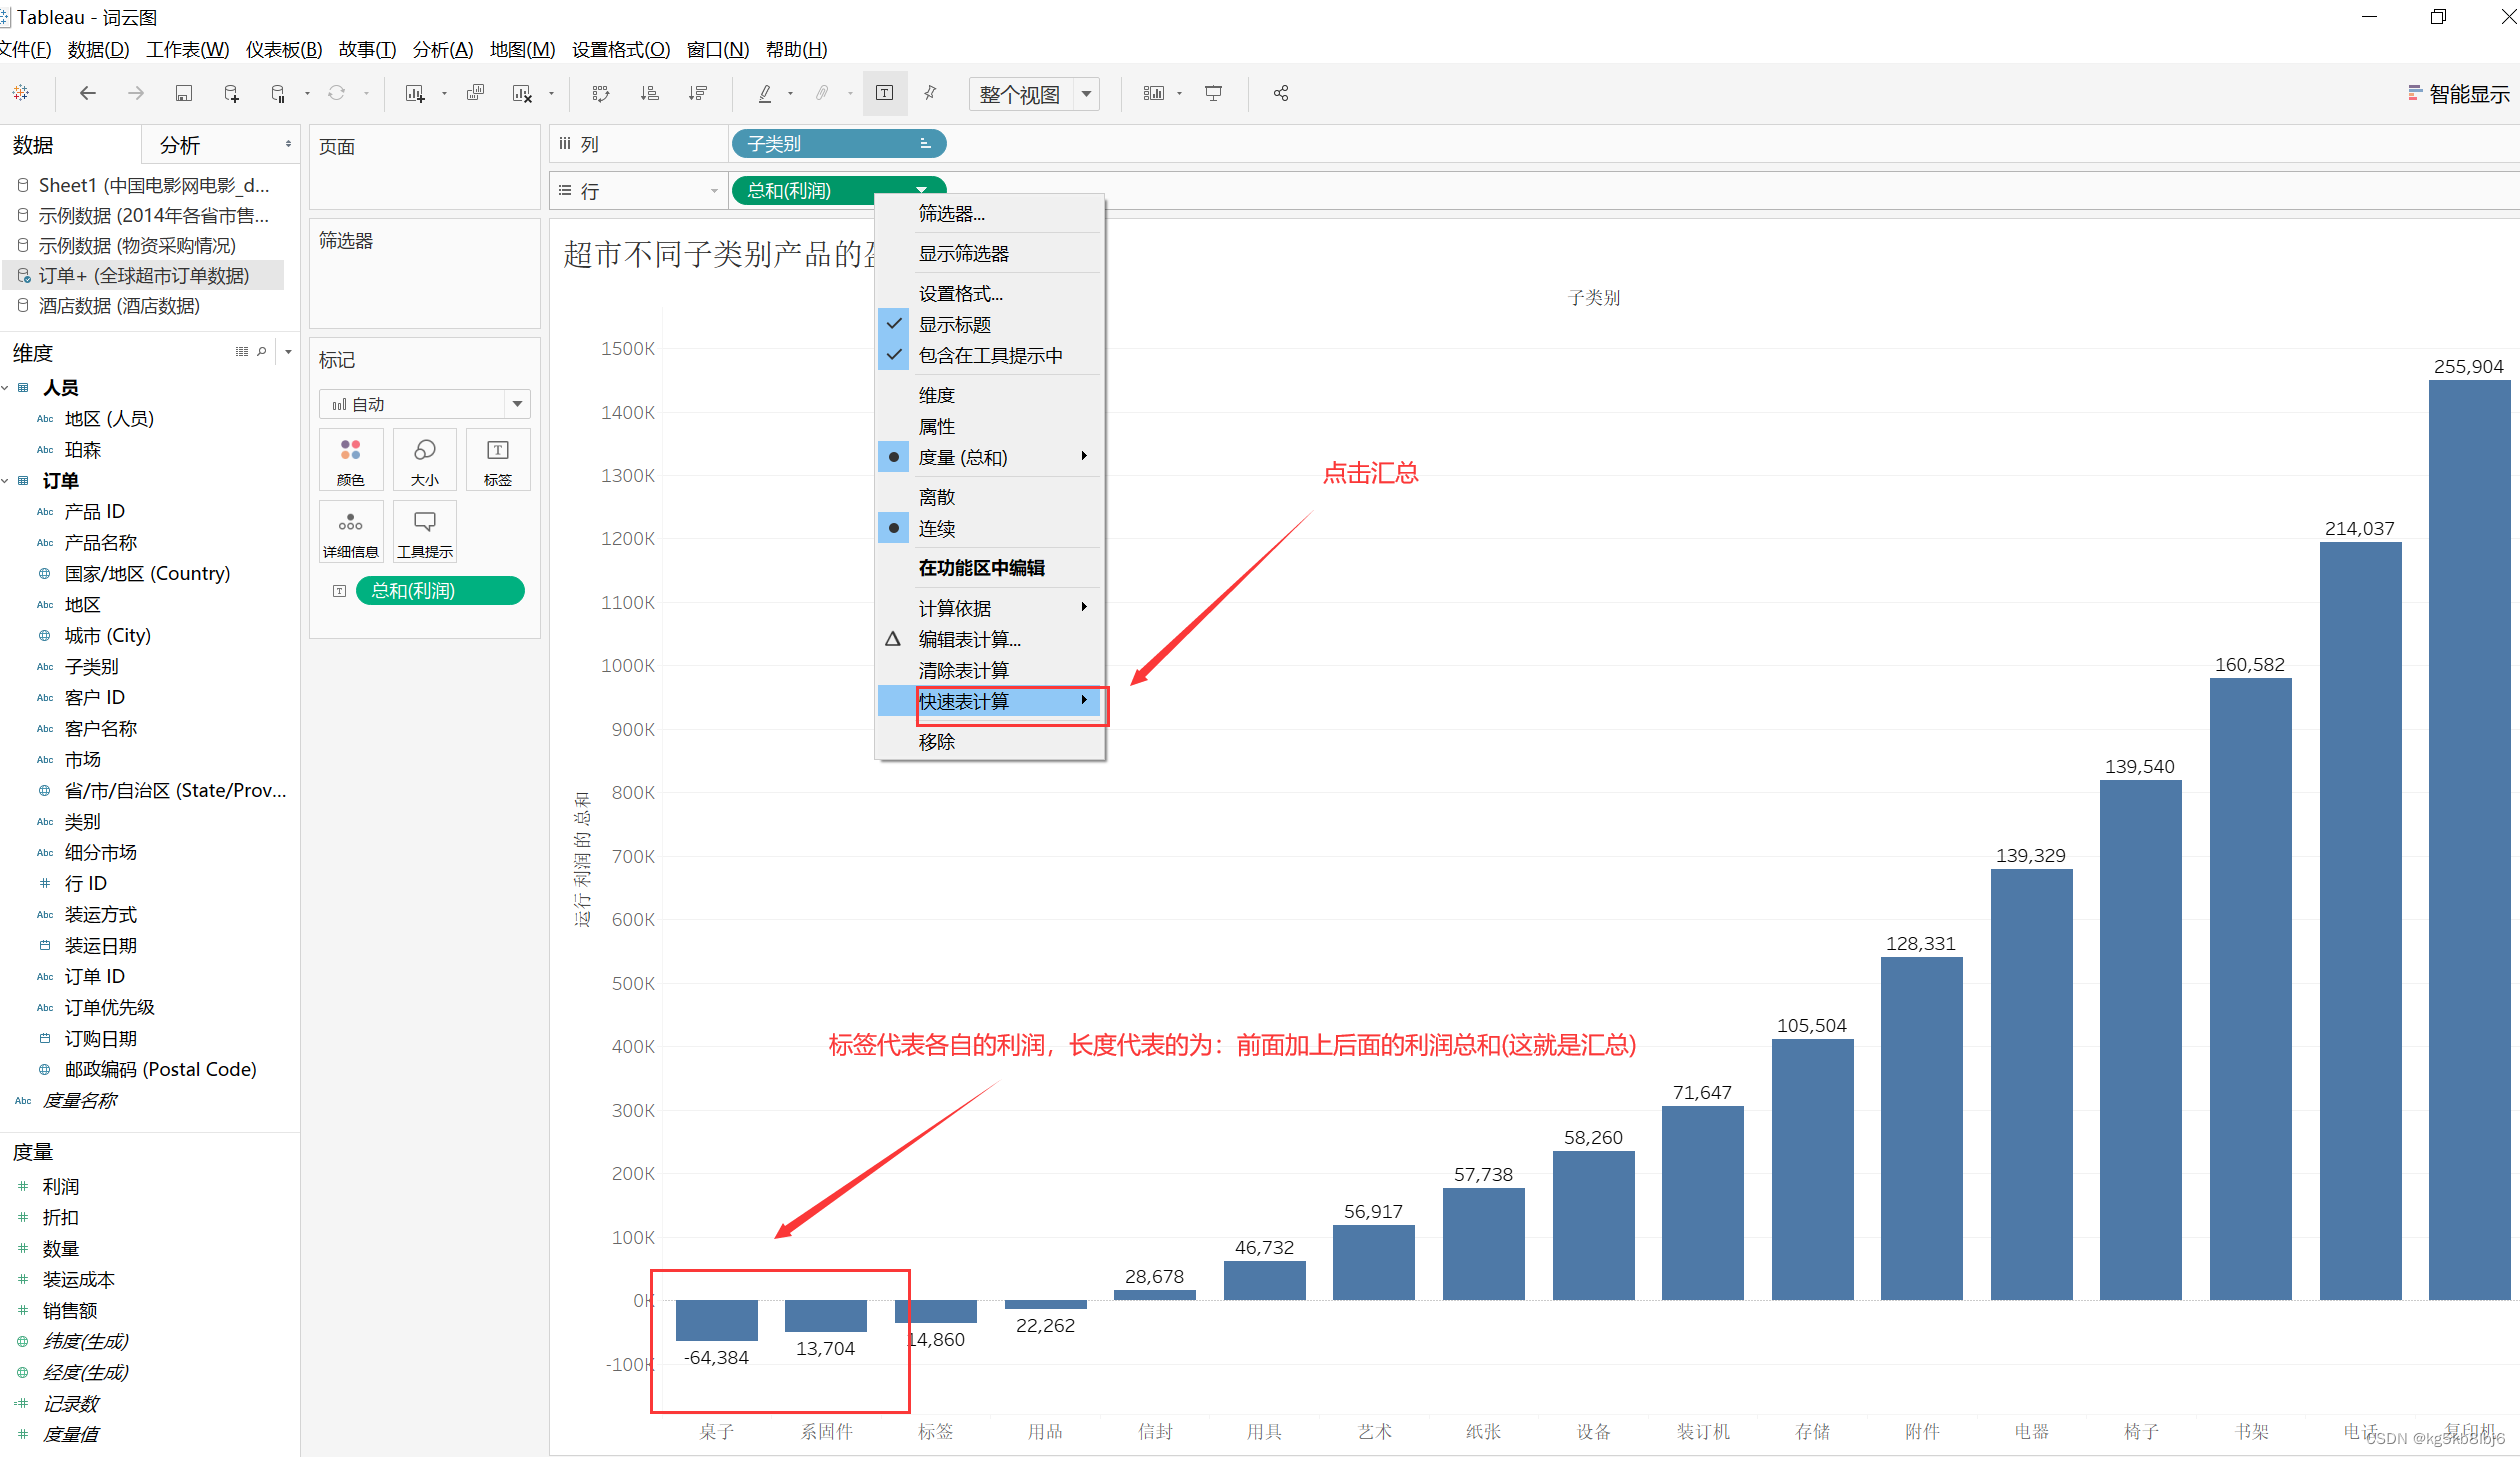Click the redo forward arrow in toolbar
Viewport: 2520px width, 1457px height.
coord(136,93)
